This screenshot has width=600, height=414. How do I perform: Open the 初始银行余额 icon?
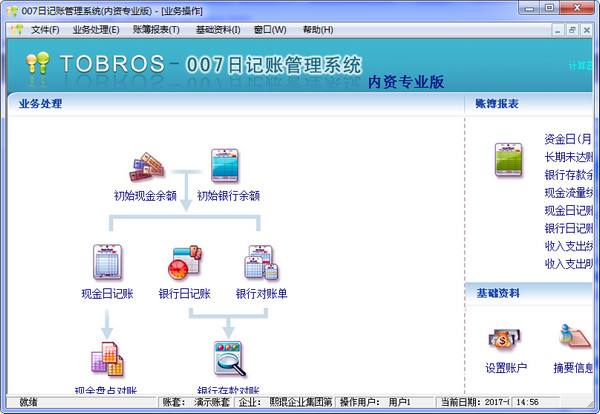225,165
